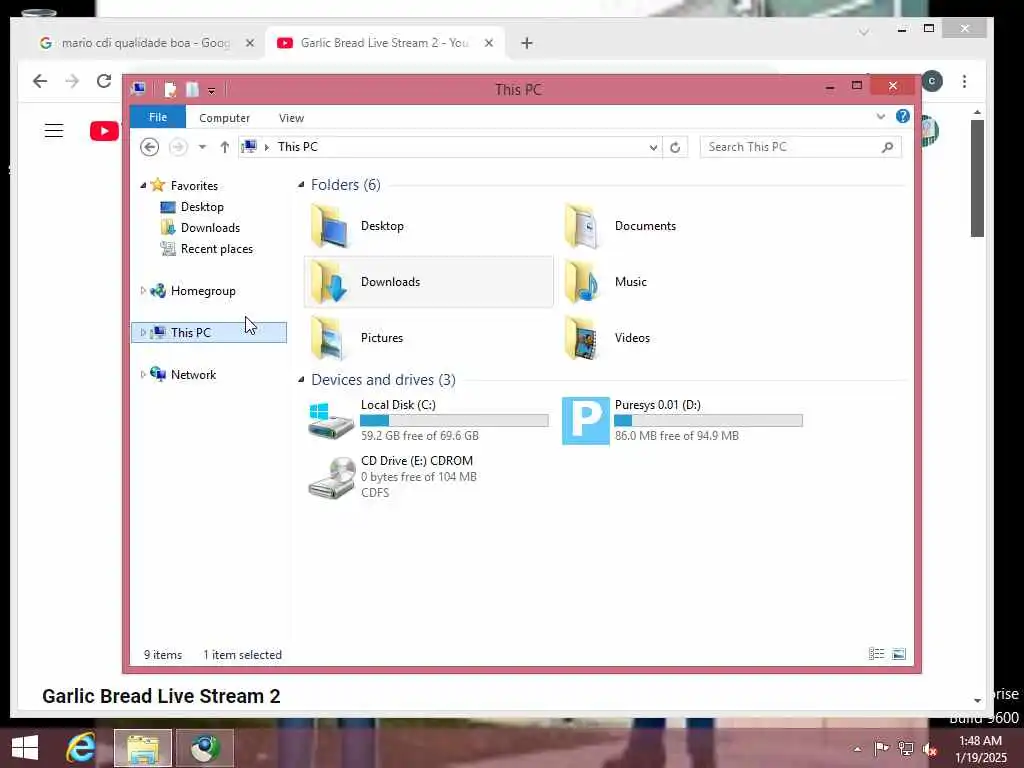Select the Downloads folder in Folders section
The image size is (1024, 768).
428,281
